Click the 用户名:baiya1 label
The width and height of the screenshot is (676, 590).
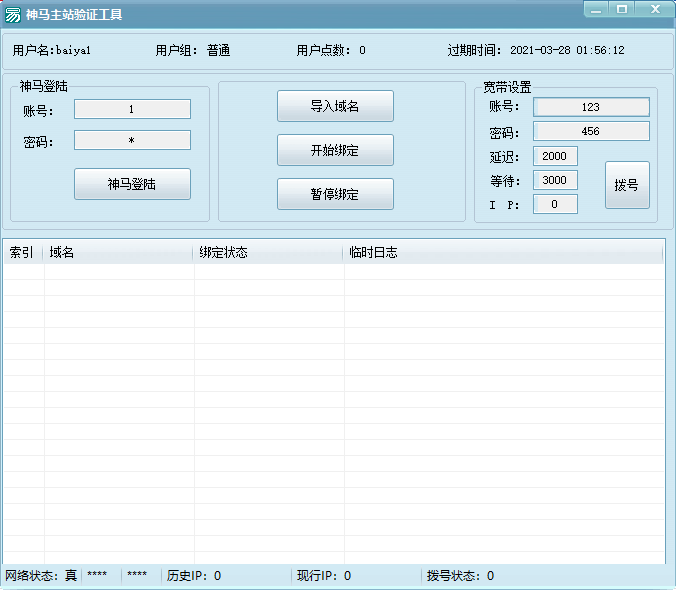coord(52,50)
